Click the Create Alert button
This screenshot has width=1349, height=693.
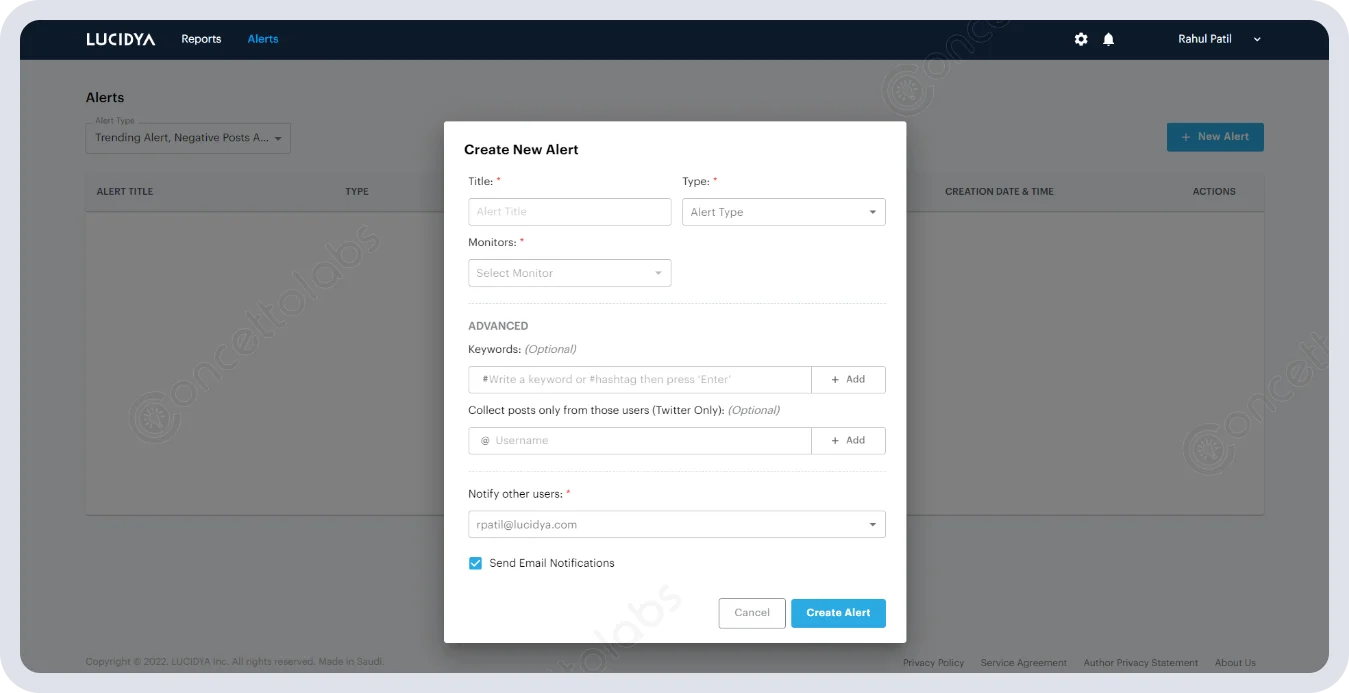tap(838, 612)
